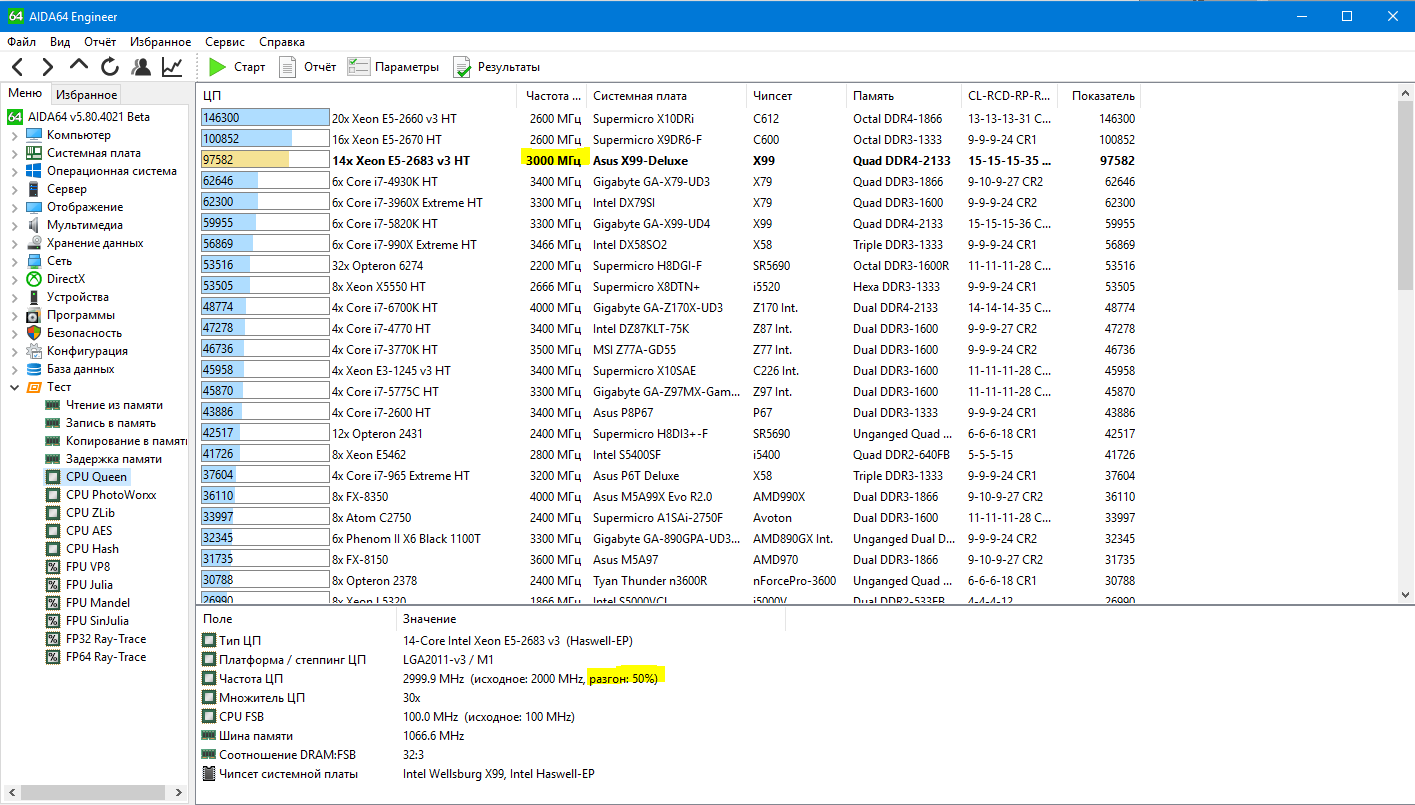Expand the Сеть tree node
Image resolution: width=1415 pixels, height=805 pixels.
click(x=14, y=261)
